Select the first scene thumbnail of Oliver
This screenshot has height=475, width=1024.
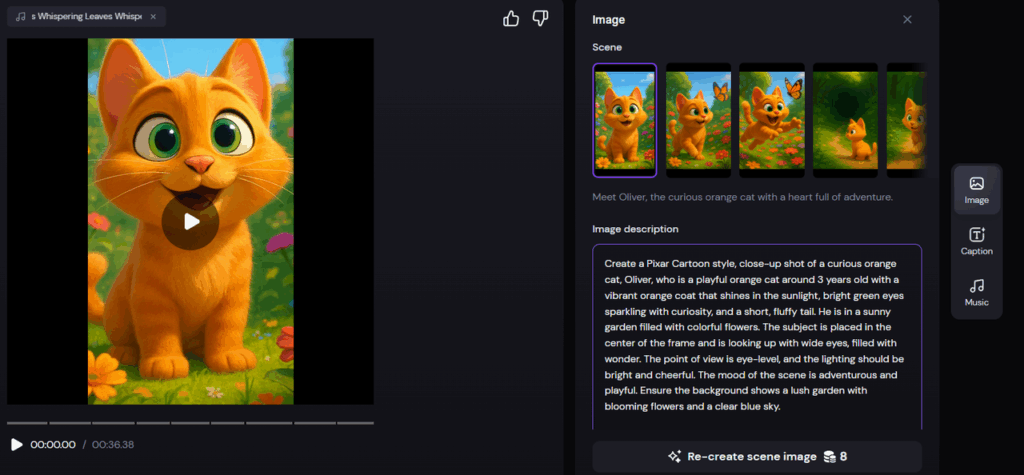tap(625, 120)
